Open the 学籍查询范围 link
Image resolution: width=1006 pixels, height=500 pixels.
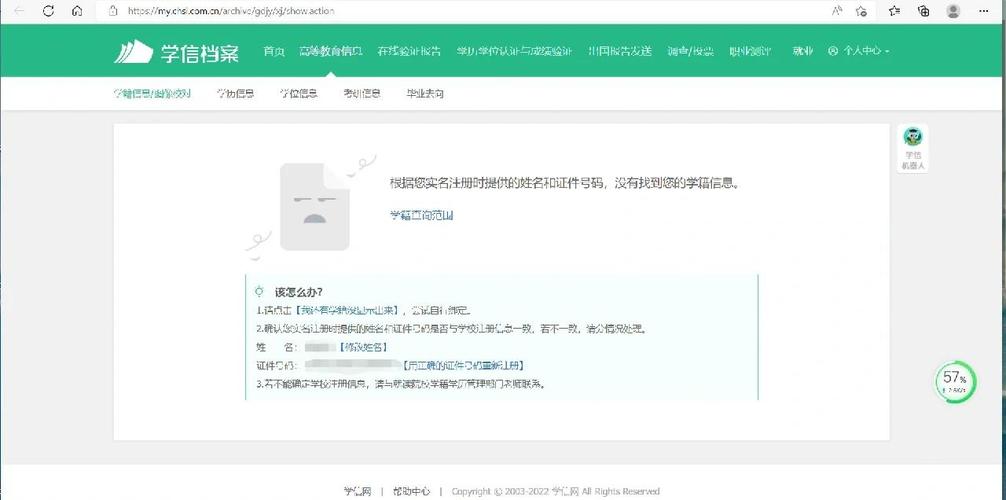point(422,216)
